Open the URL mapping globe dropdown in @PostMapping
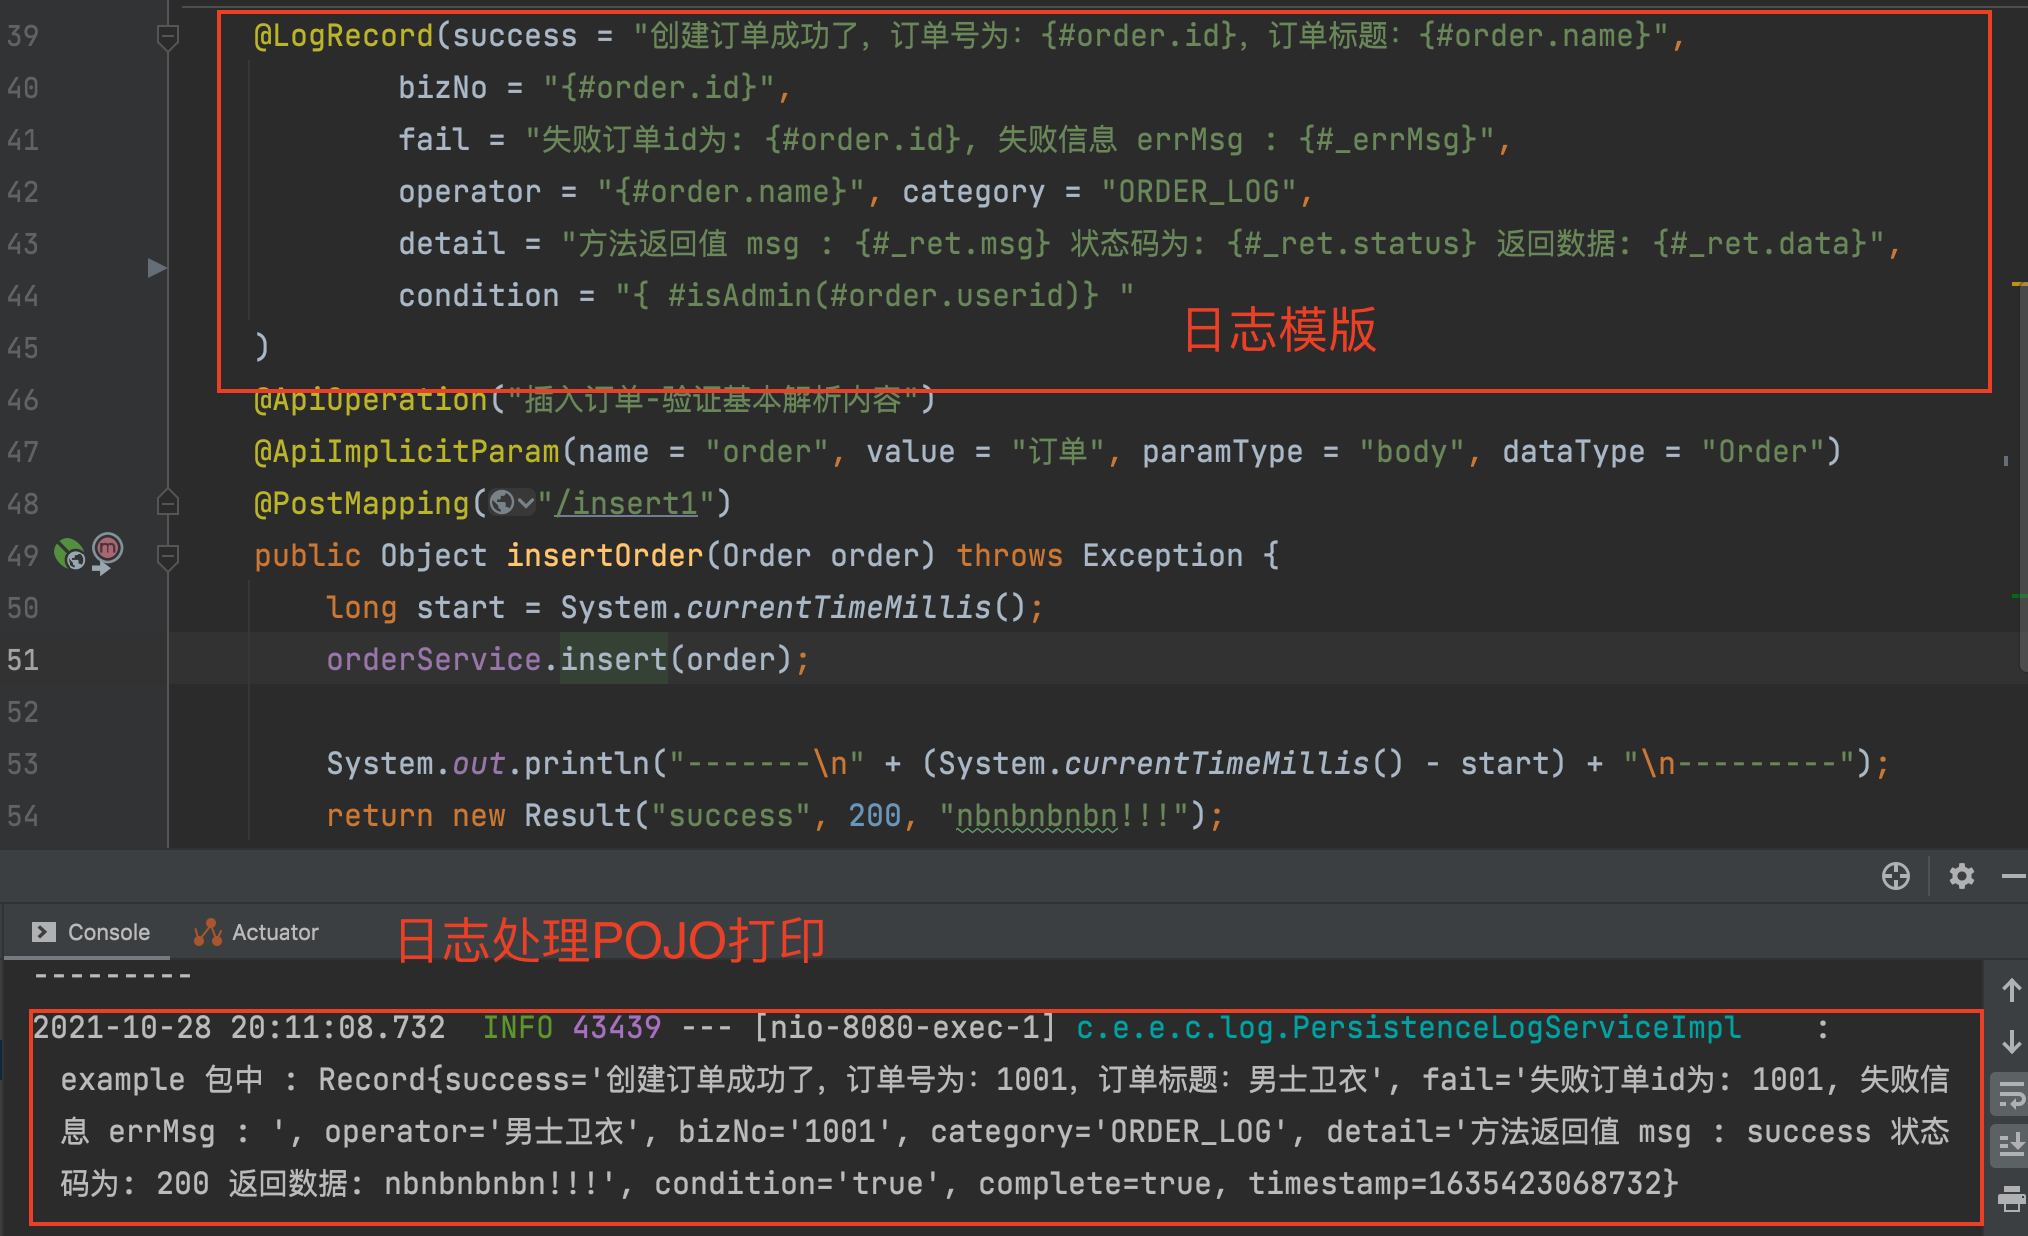The image size is (2028, 1236). (x=512, y=503)
